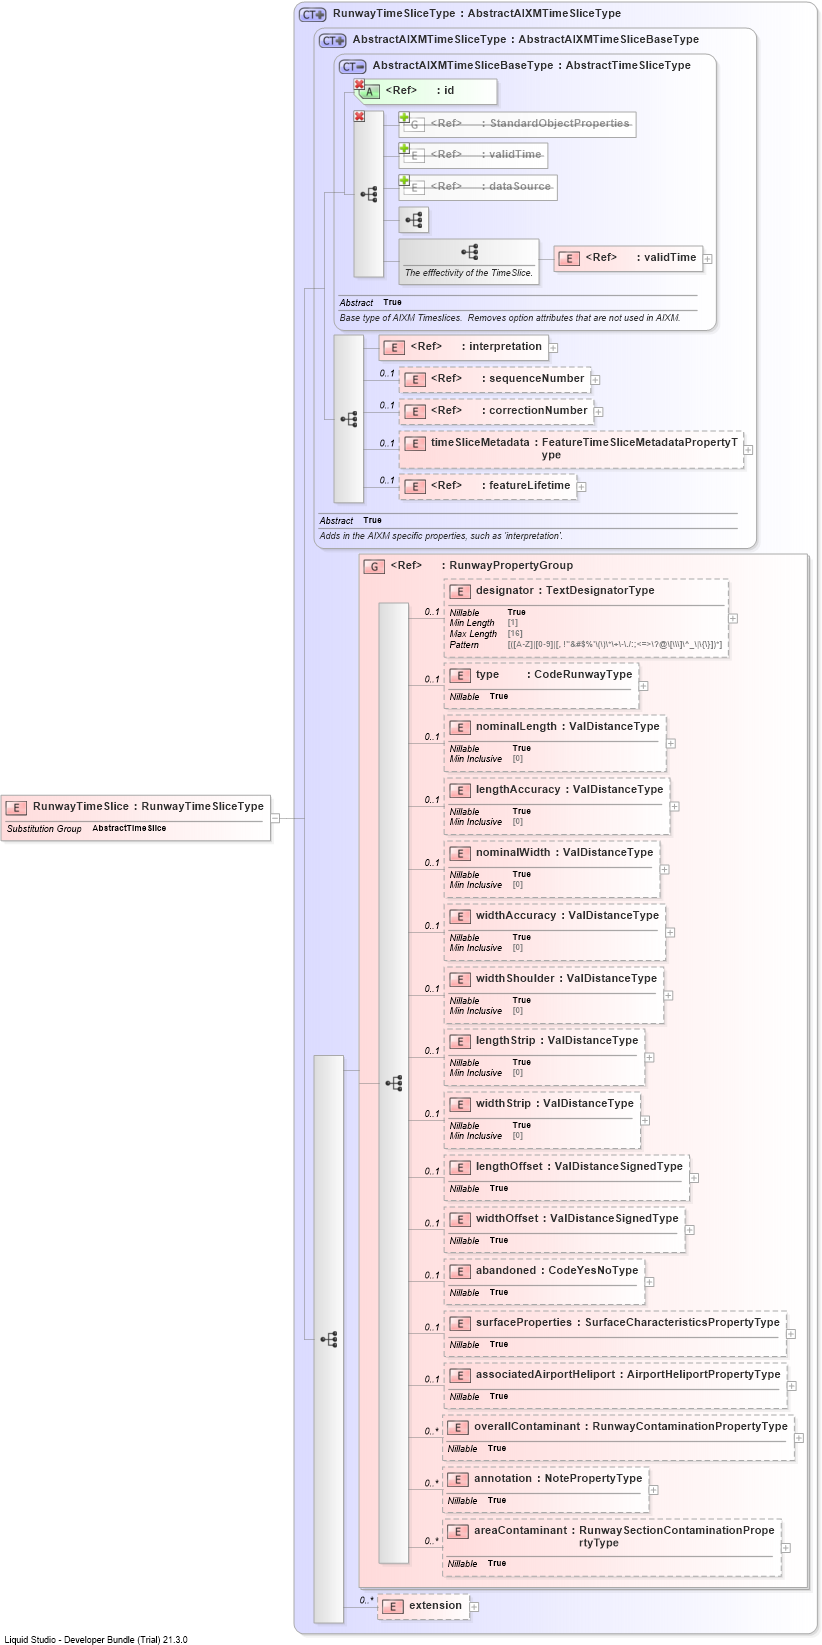
Task: Click the red X icon on the id attribute
Action: point(359,85)
